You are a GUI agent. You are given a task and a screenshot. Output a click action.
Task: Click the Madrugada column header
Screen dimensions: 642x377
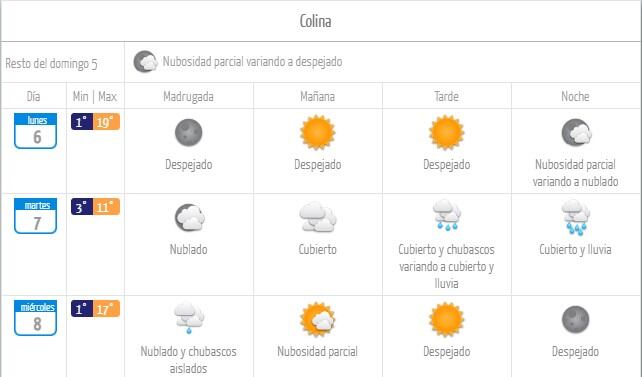pyautogui.click(x=188, y=97)
